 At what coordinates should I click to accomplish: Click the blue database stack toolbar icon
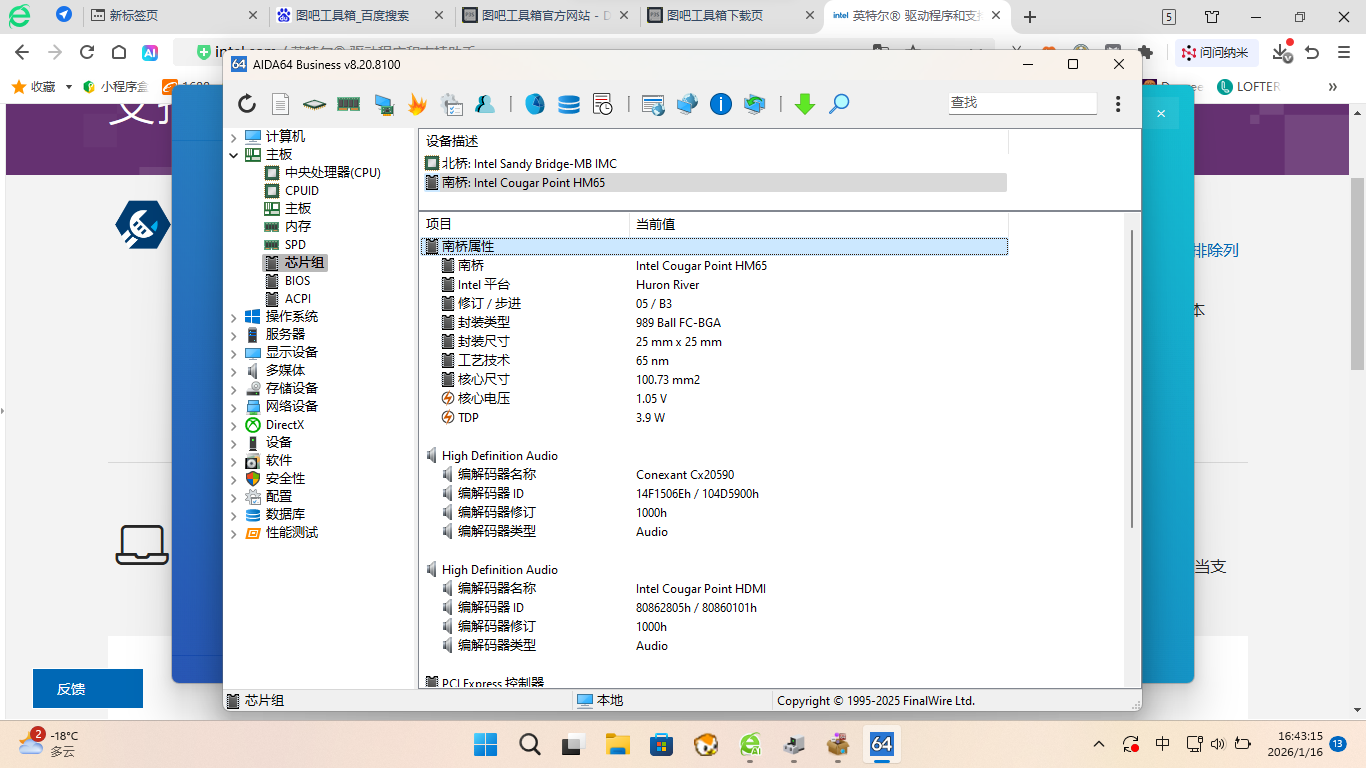tap(569, 104)
